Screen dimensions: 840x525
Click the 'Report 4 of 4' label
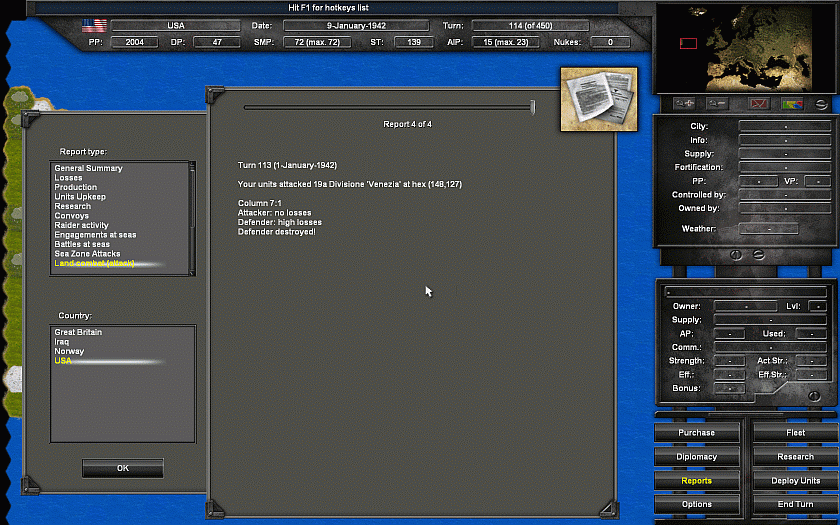coord(407,124)
